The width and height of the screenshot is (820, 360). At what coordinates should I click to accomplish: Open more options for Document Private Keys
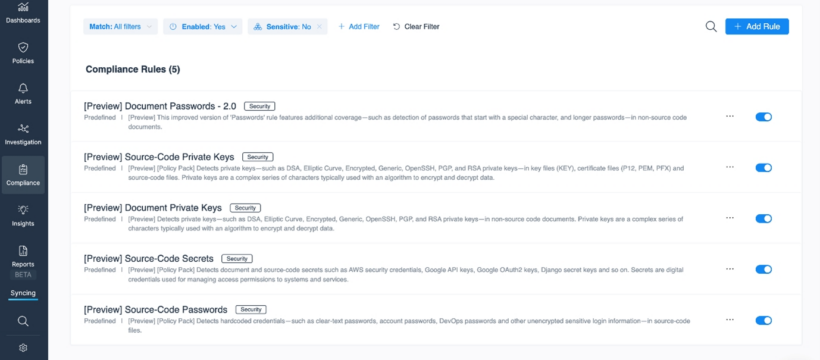pos(730,218)
